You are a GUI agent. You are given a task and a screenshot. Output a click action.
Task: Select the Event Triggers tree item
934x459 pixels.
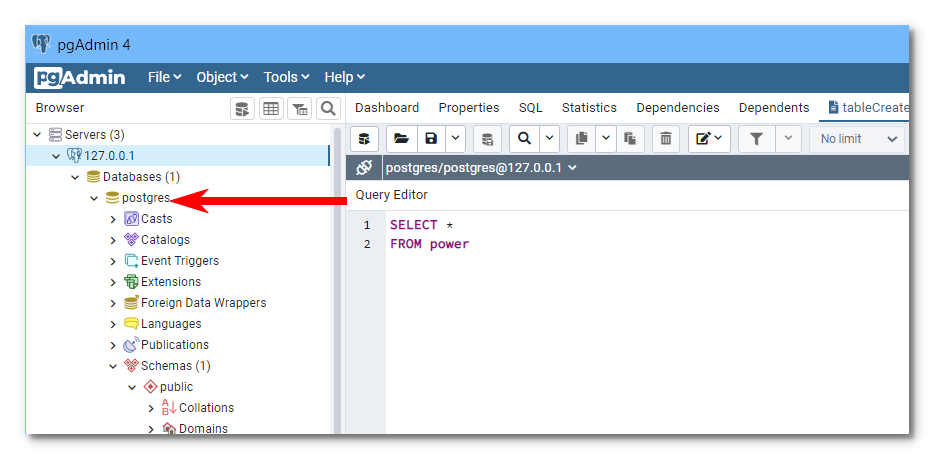[x=180, y=261]
